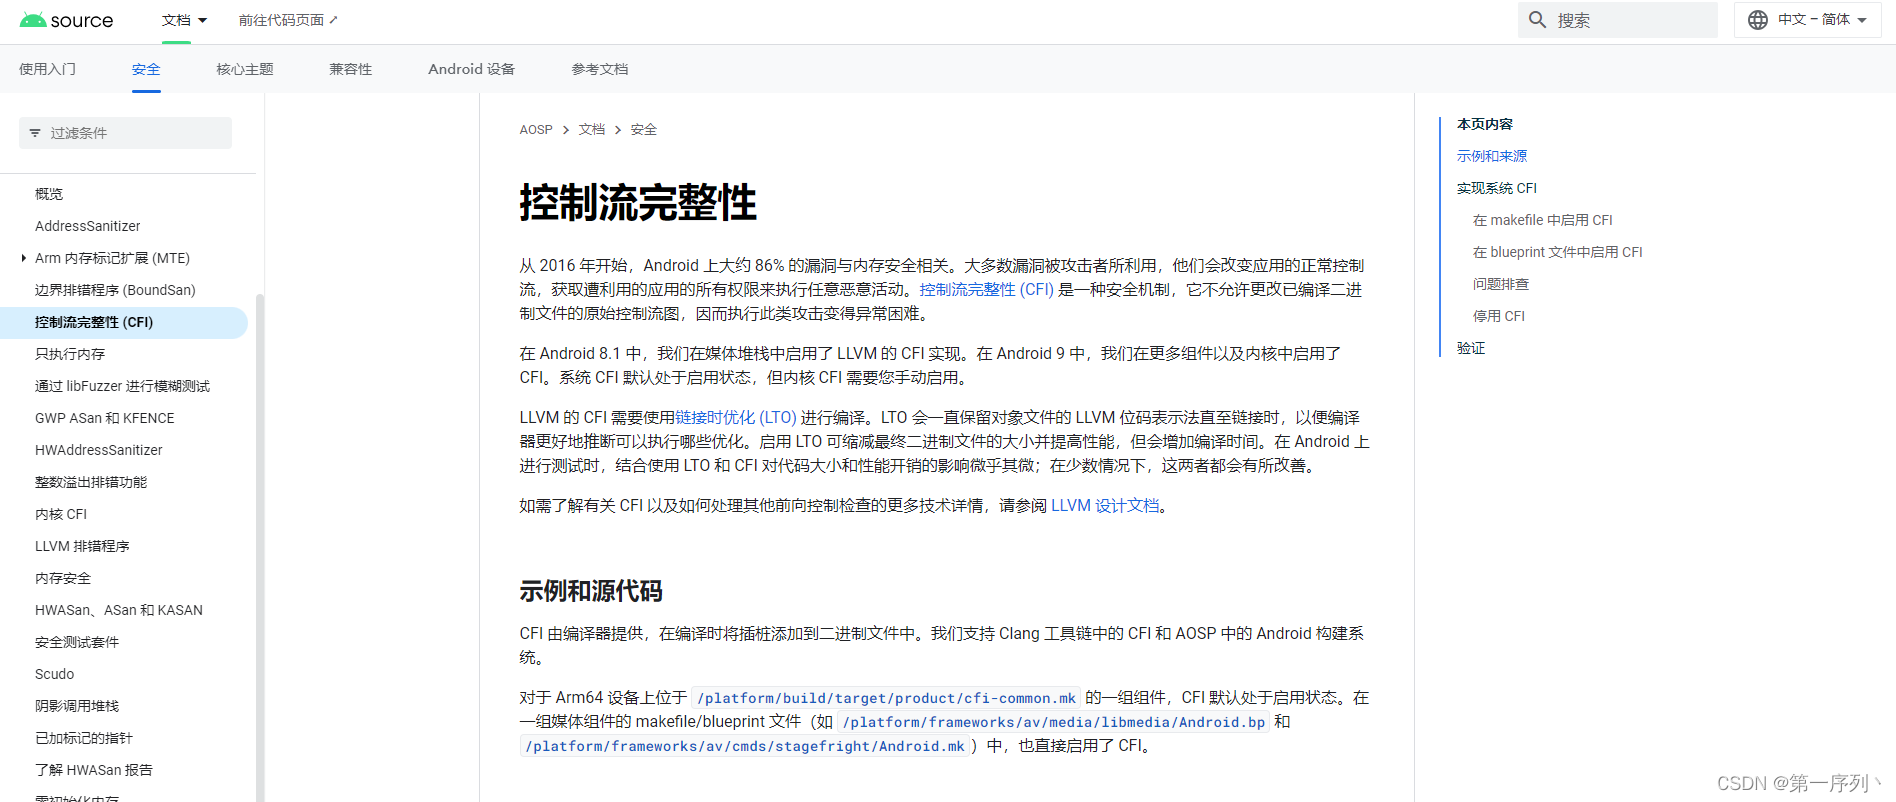This screenshot has width=1896, height=802.
Task: Click 文档 breadcrumb link
Action: (592, 130)
